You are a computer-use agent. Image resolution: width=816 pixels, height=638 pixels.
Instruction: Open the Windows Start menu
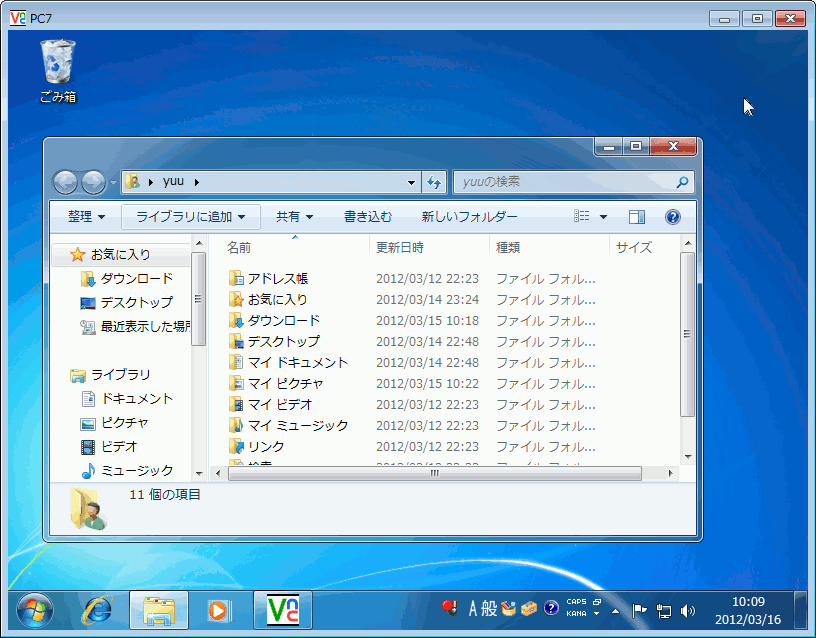[36, 612]
